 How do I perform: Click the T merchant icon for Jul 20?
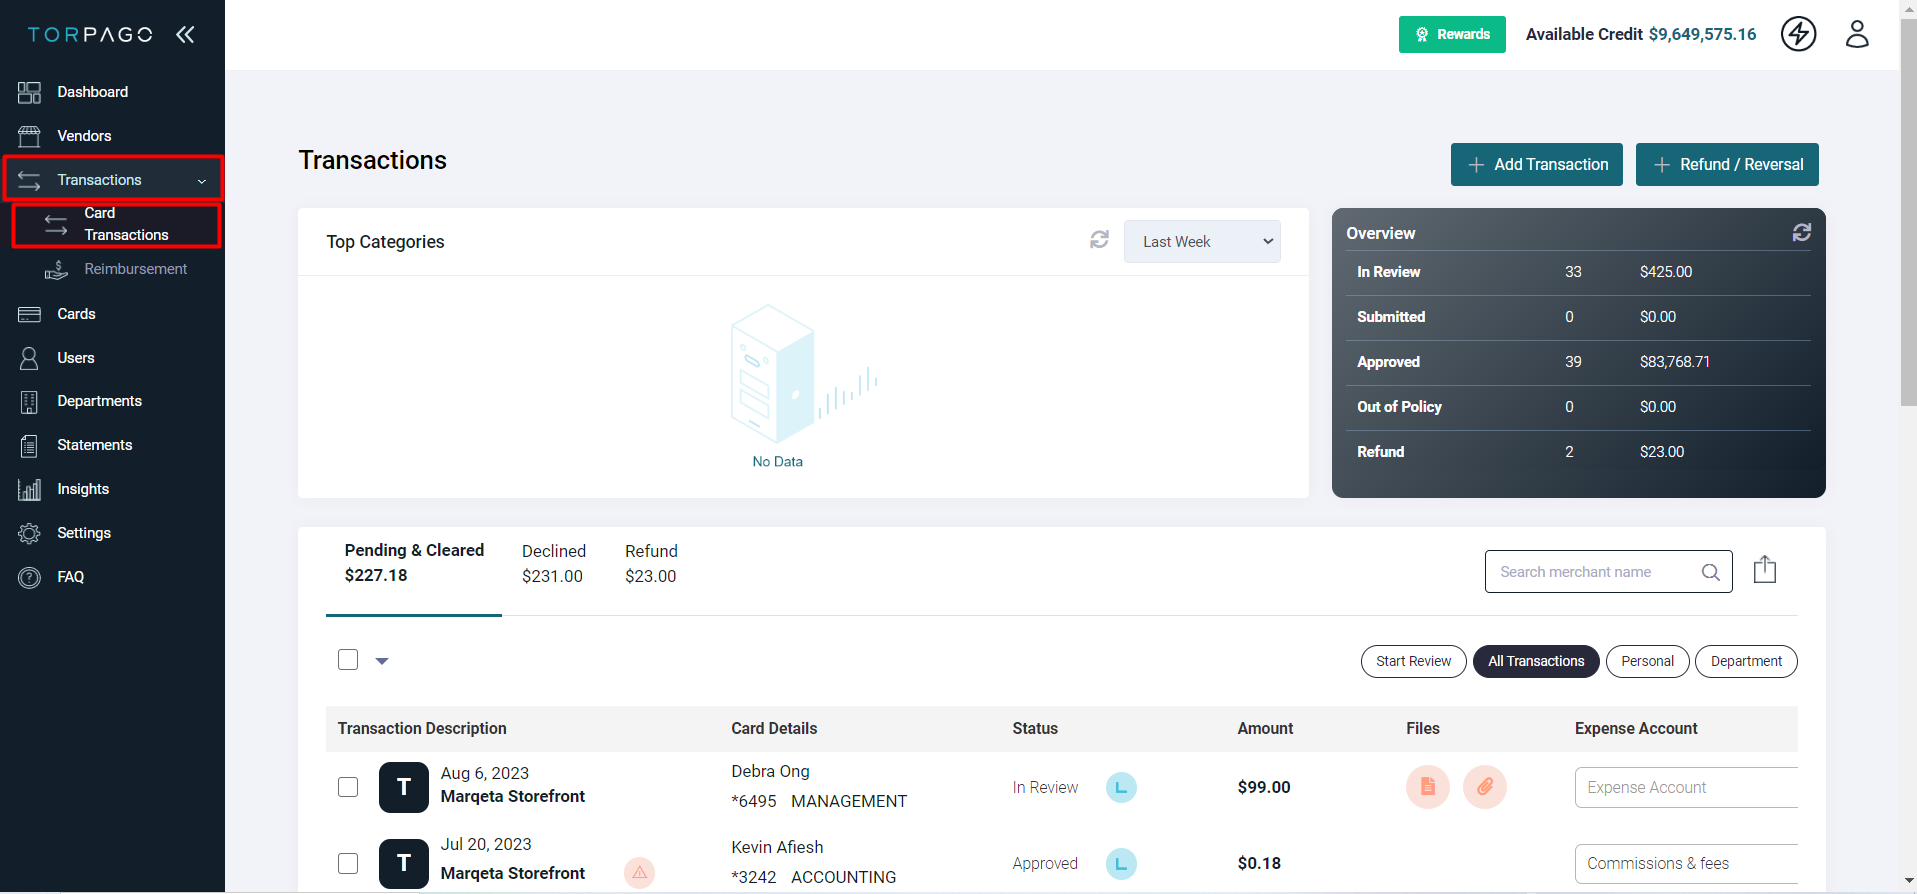tap(404, 863)
